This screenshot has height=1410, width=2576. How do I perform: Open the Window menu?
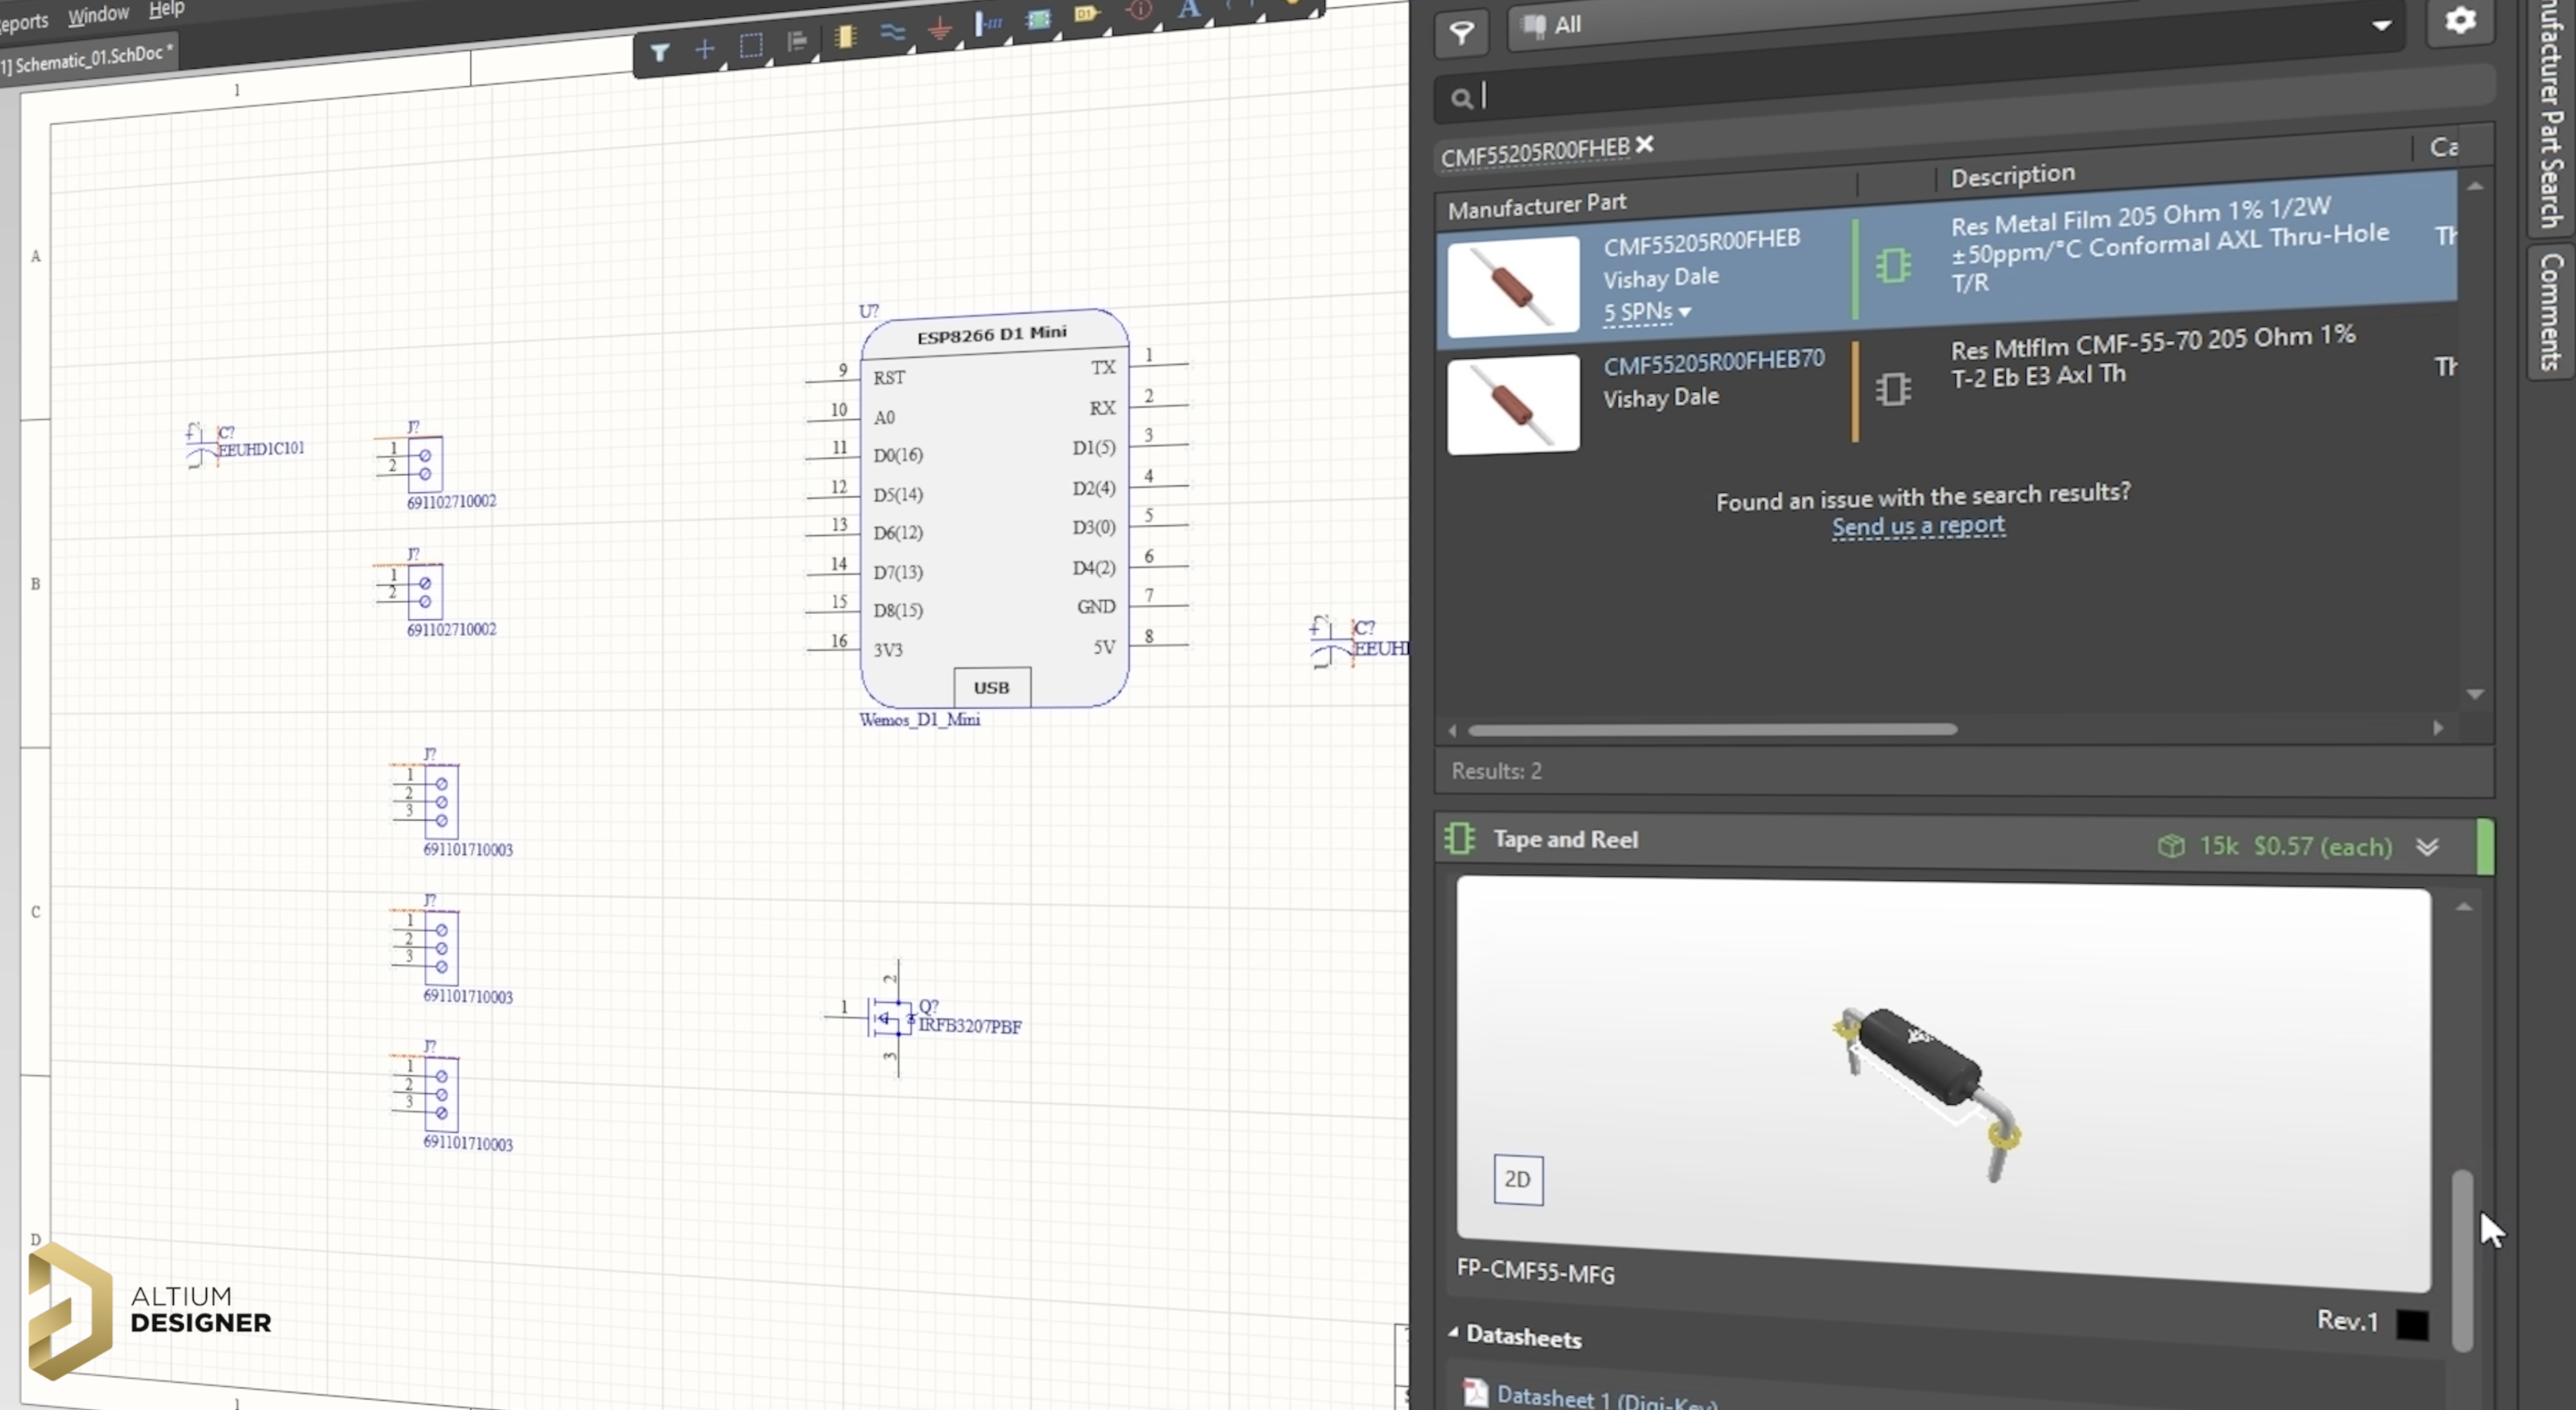point(98,15)
